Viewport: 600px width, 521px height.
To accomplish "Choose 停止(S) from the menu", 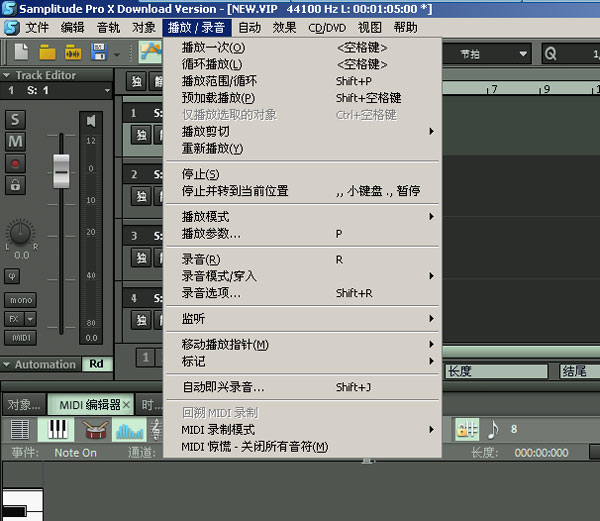I will click(x=302, y=174).
